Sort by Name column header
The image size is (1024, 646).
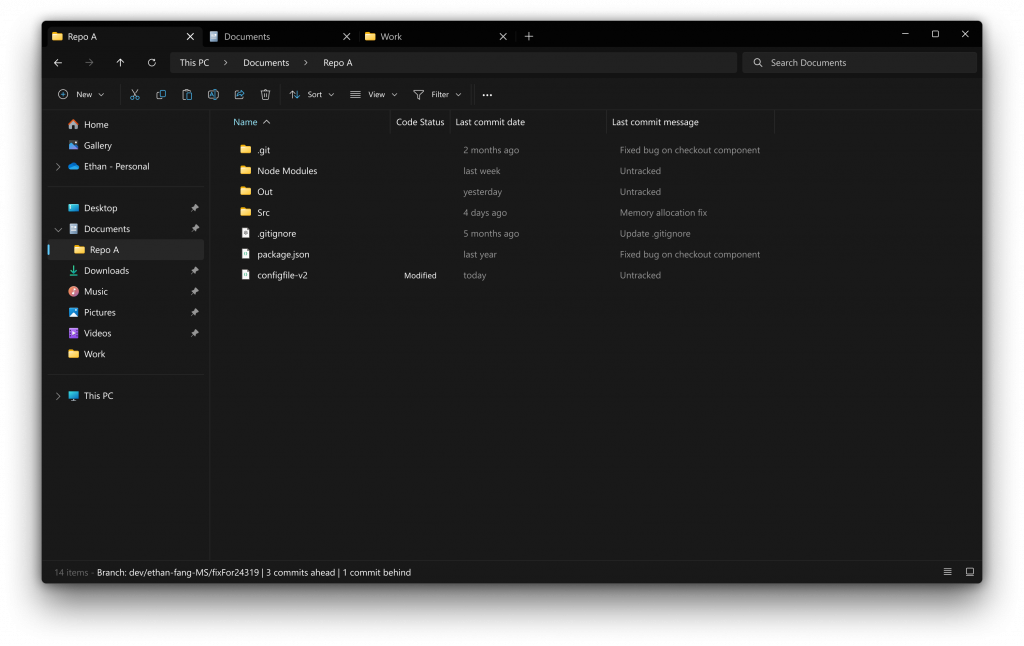point(246,122)
